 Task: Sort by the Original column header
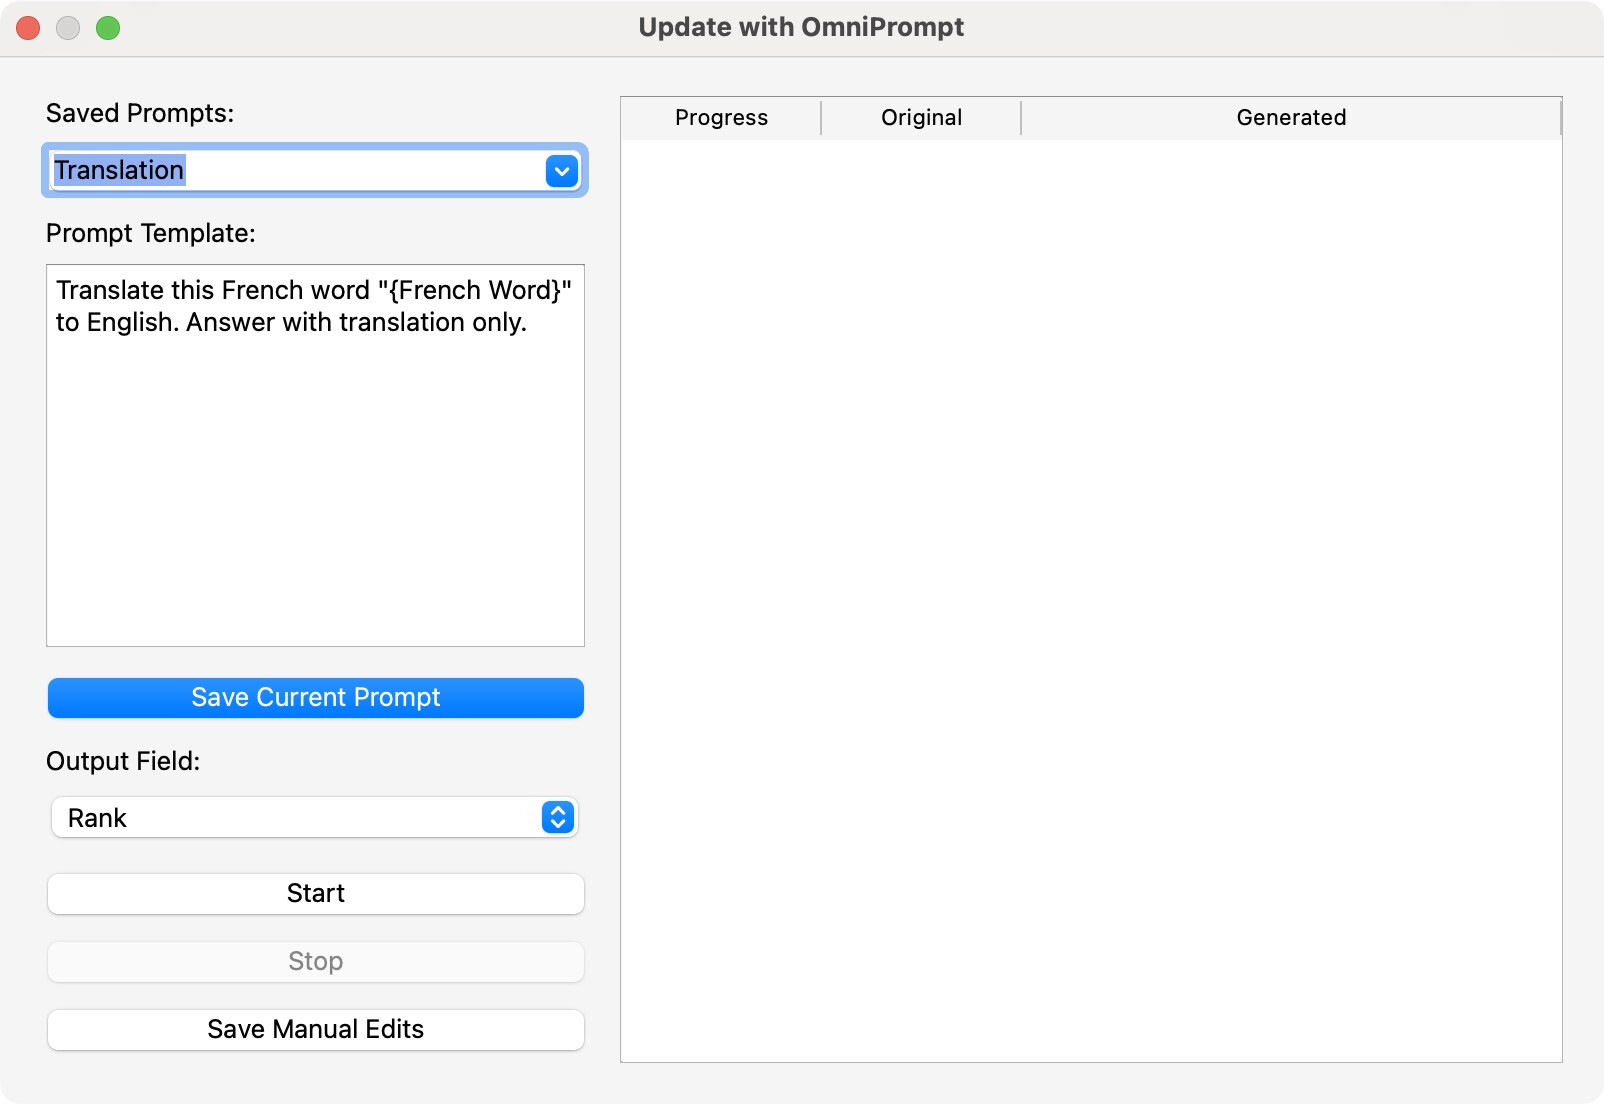point(921,118)
